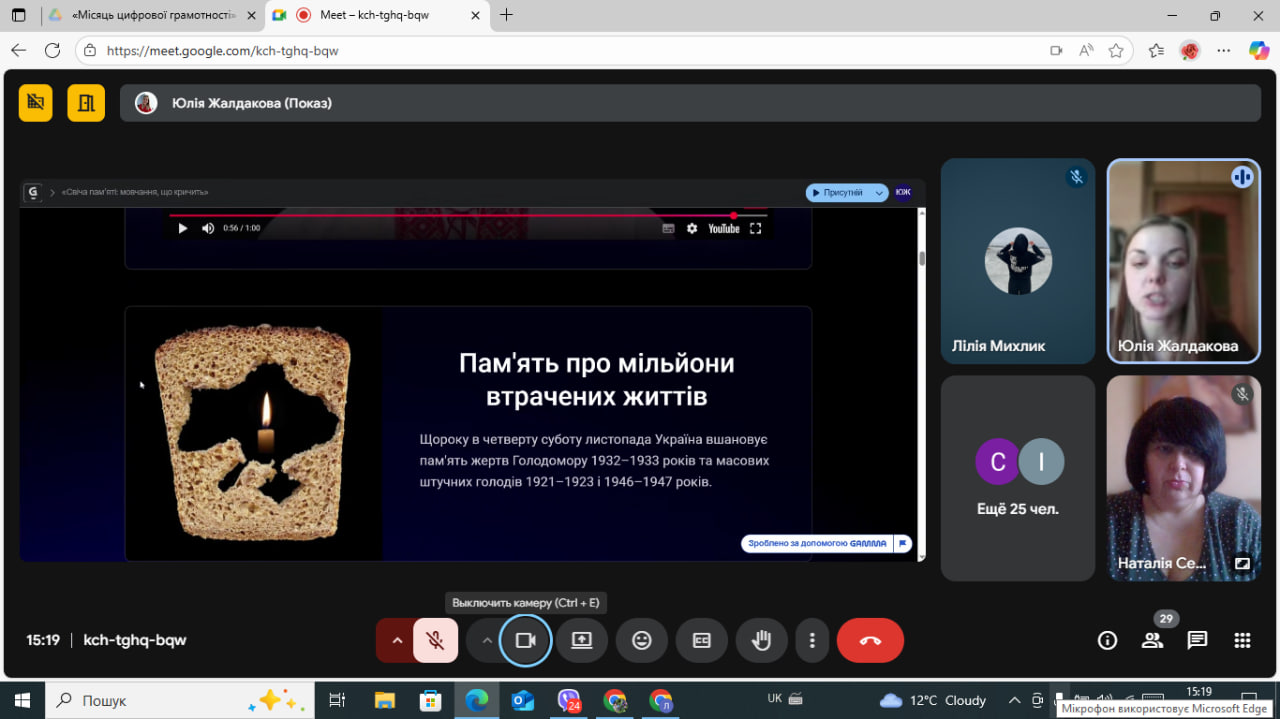Open the participants list icon

click(x=1153, y=641)
